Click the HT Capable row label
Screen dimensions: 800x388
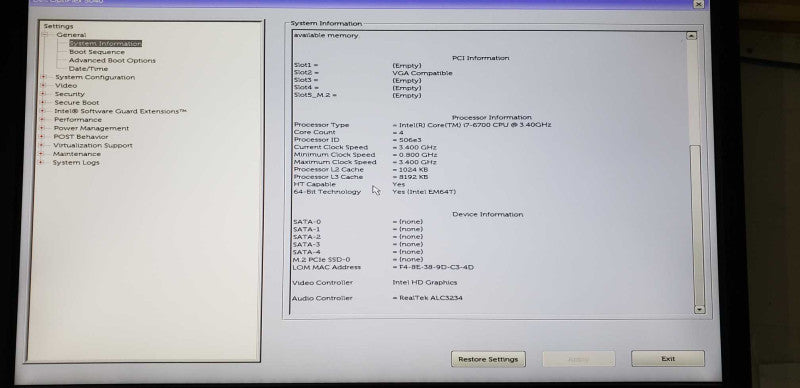coord(315,184)
